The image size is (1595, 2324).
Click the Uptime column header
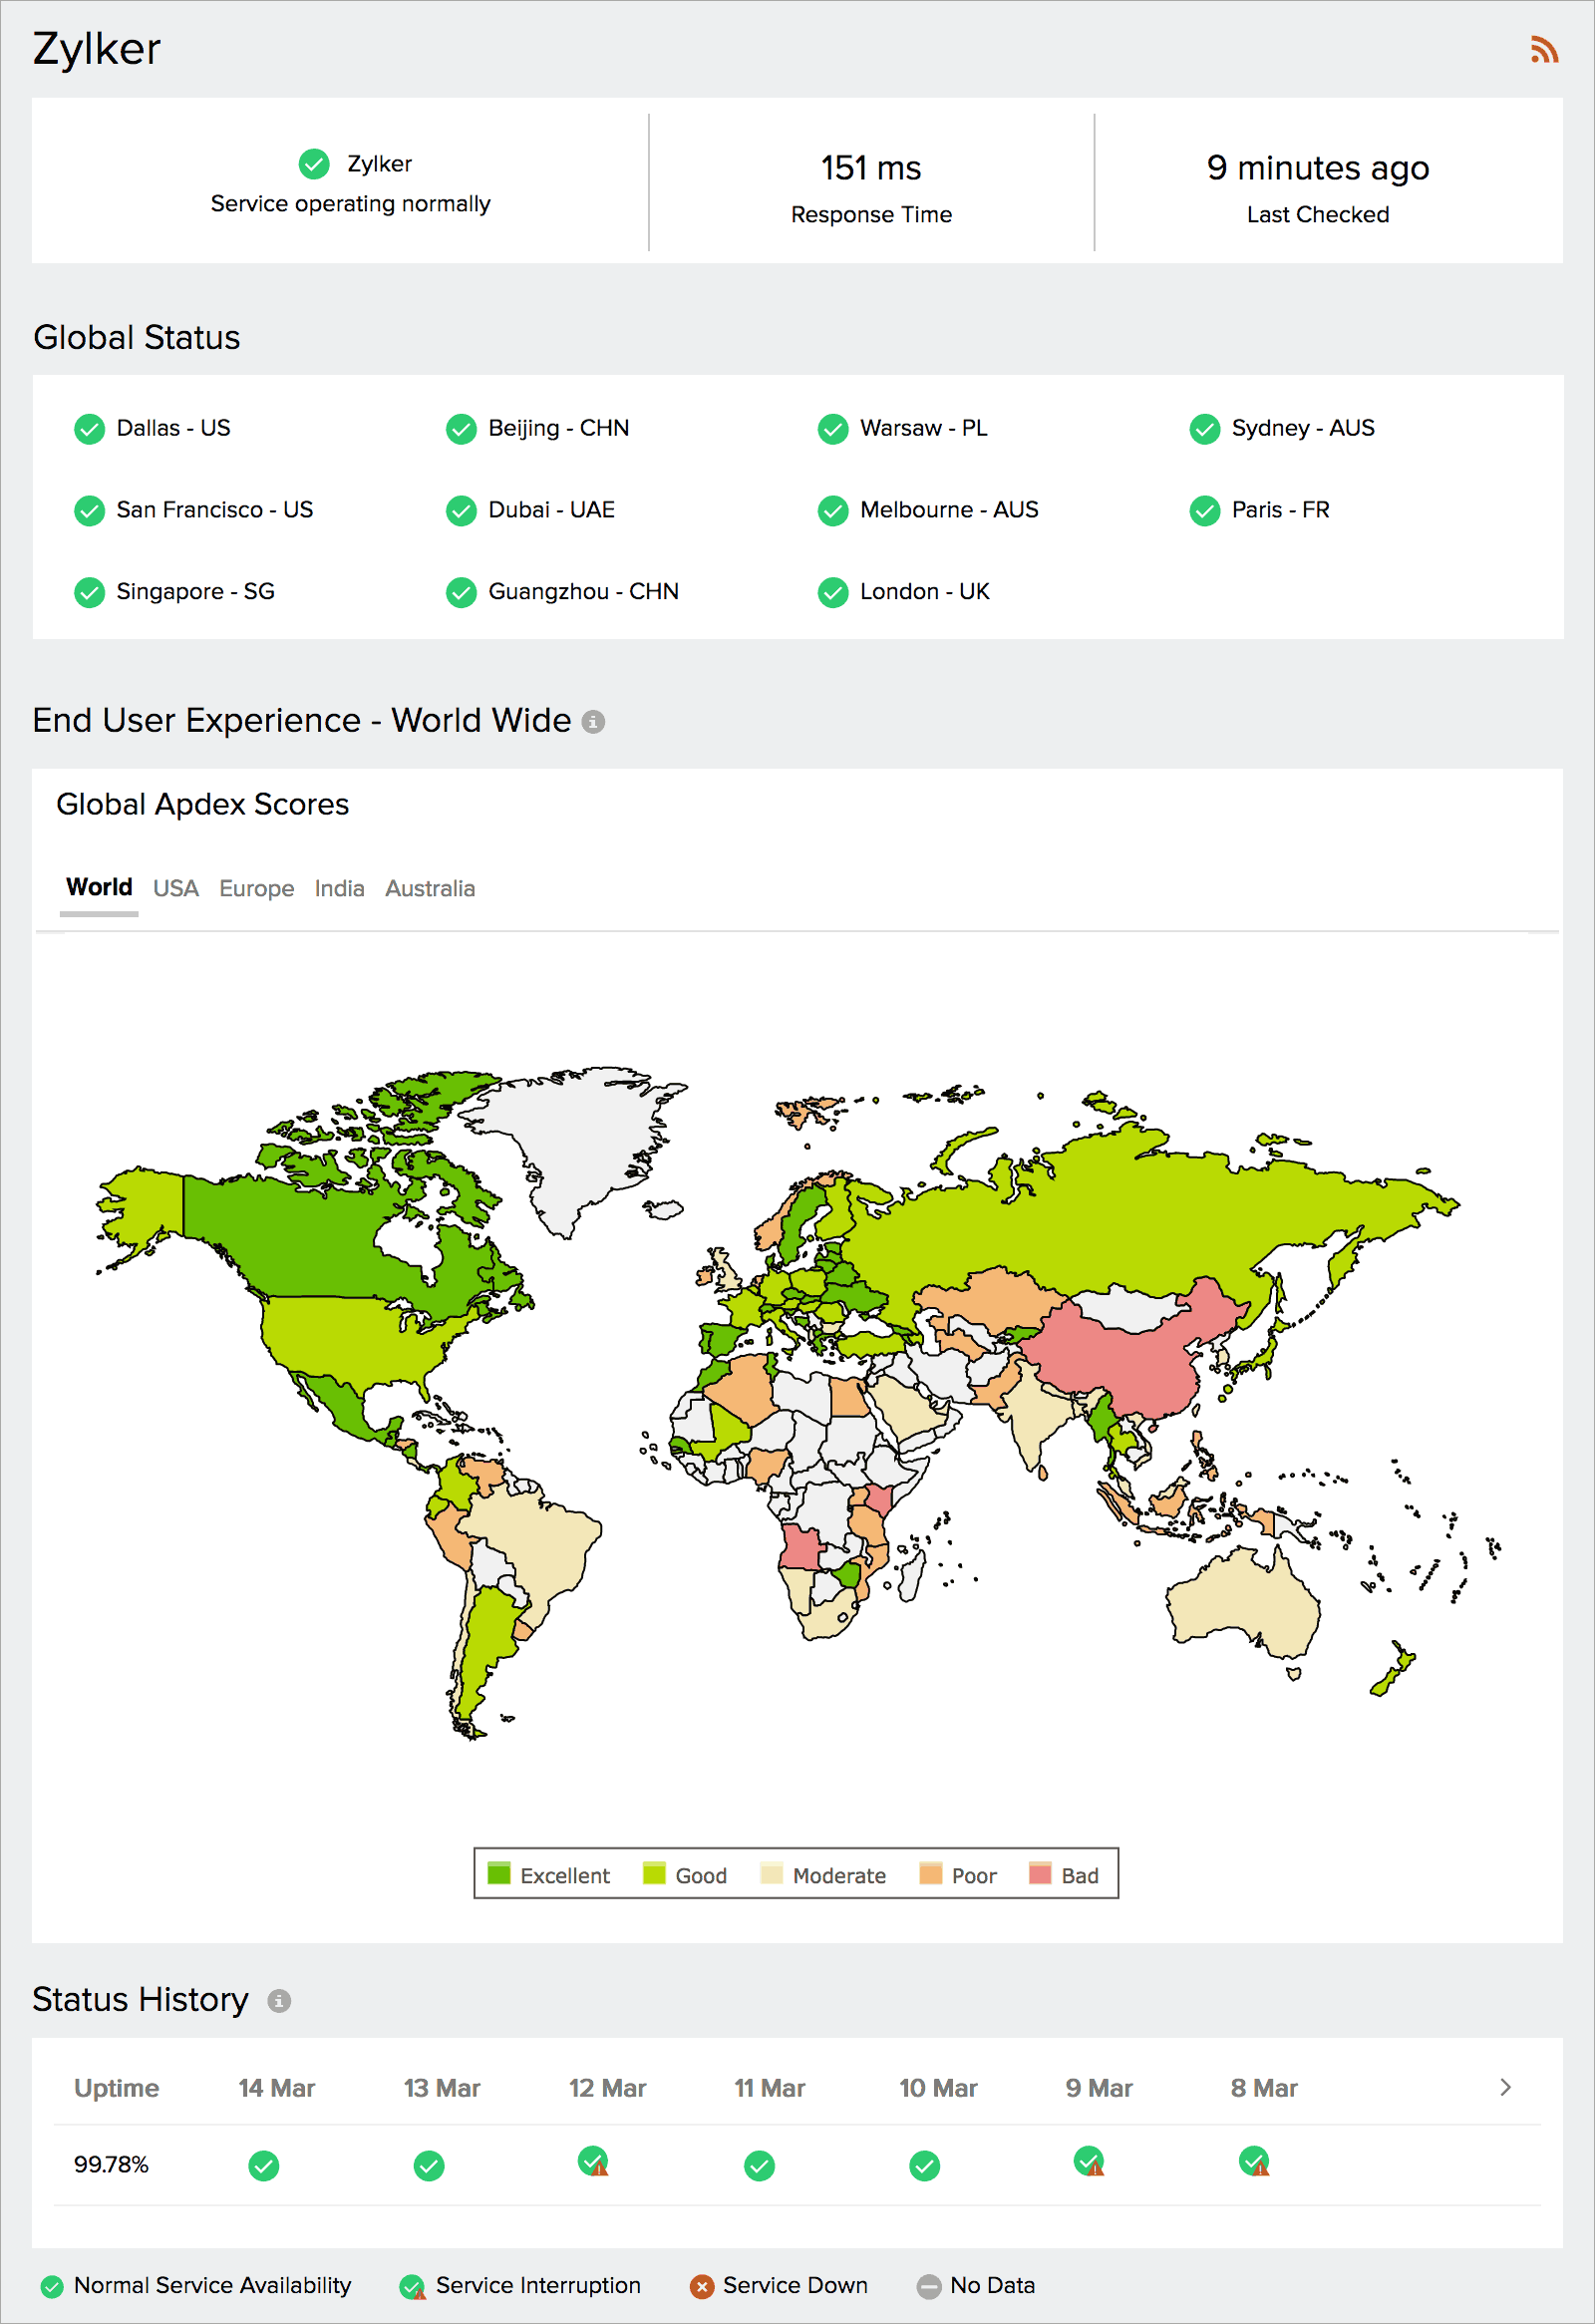click(x=117, y=2088)
